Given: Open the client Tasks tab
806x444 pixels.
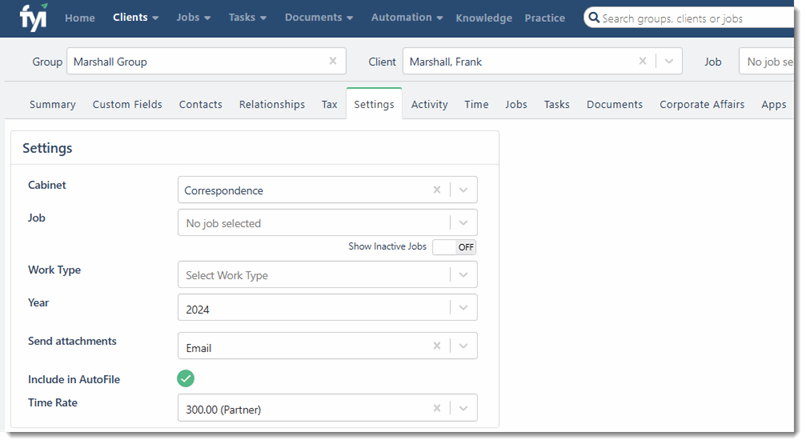Looking at the screenshot, I should tap(557, 104).
